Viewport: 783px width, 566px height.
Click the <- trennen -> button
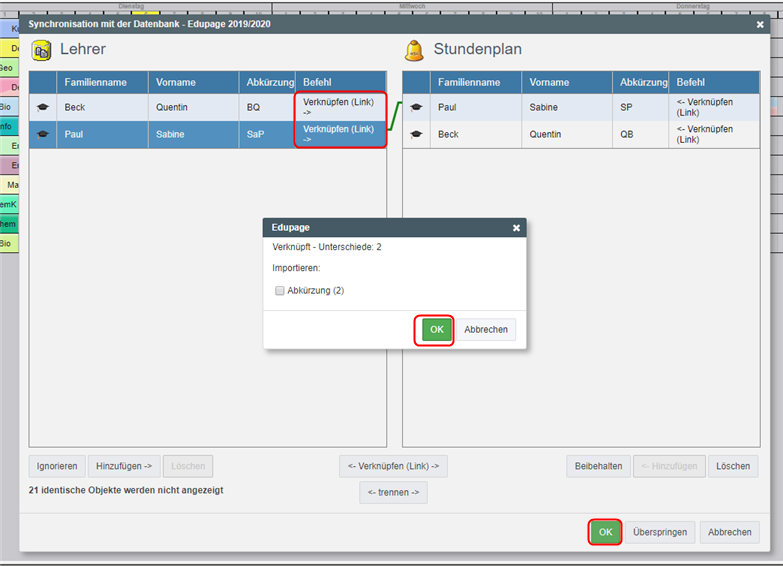click(393, 493)
